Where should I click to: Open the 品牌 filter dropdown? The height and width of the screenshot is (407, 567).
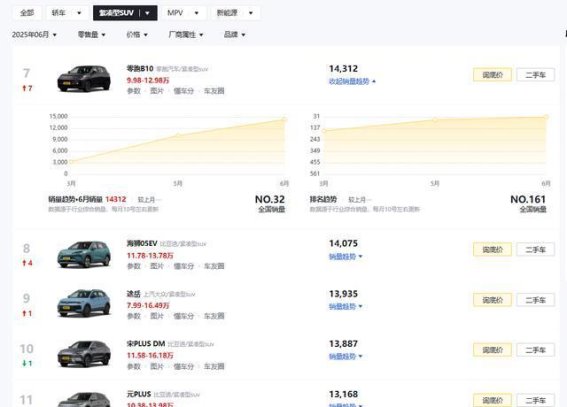tap(235, 35)
